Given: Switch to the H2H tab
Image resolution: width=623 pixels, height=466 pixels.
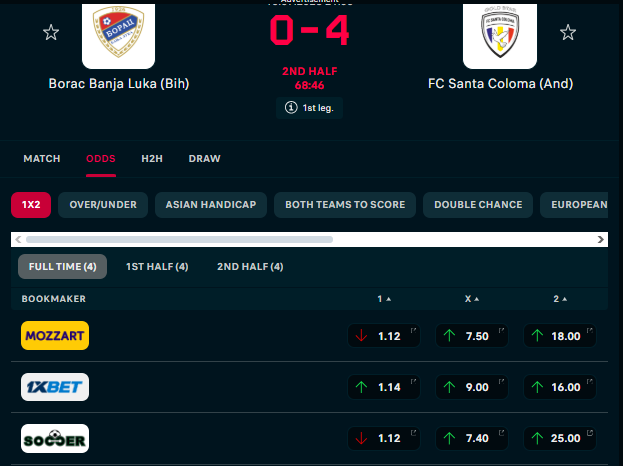Looking at the screenshot, I should [x=152, y=159].
